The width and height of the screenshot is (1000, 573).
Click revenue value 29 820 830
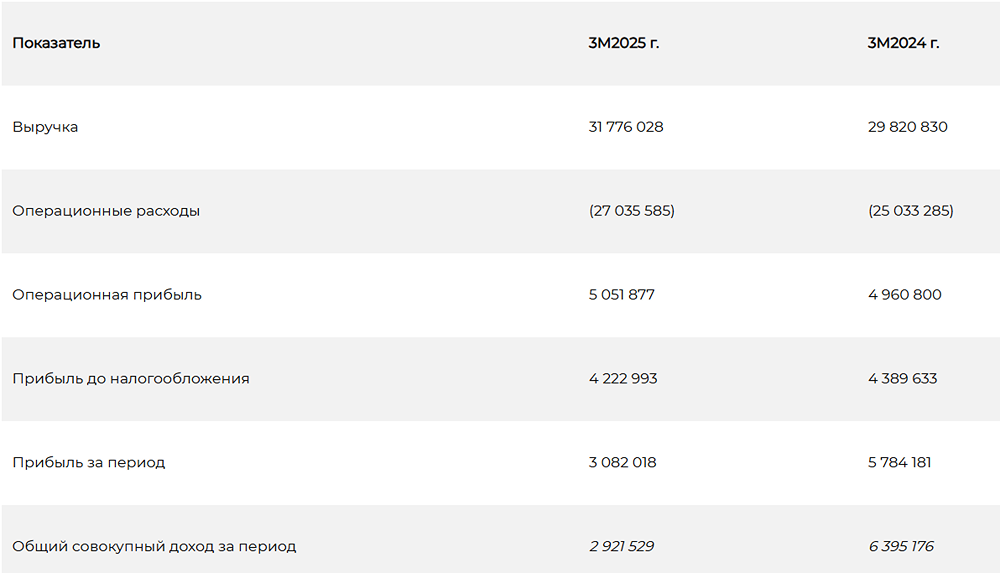click(907, 127)
